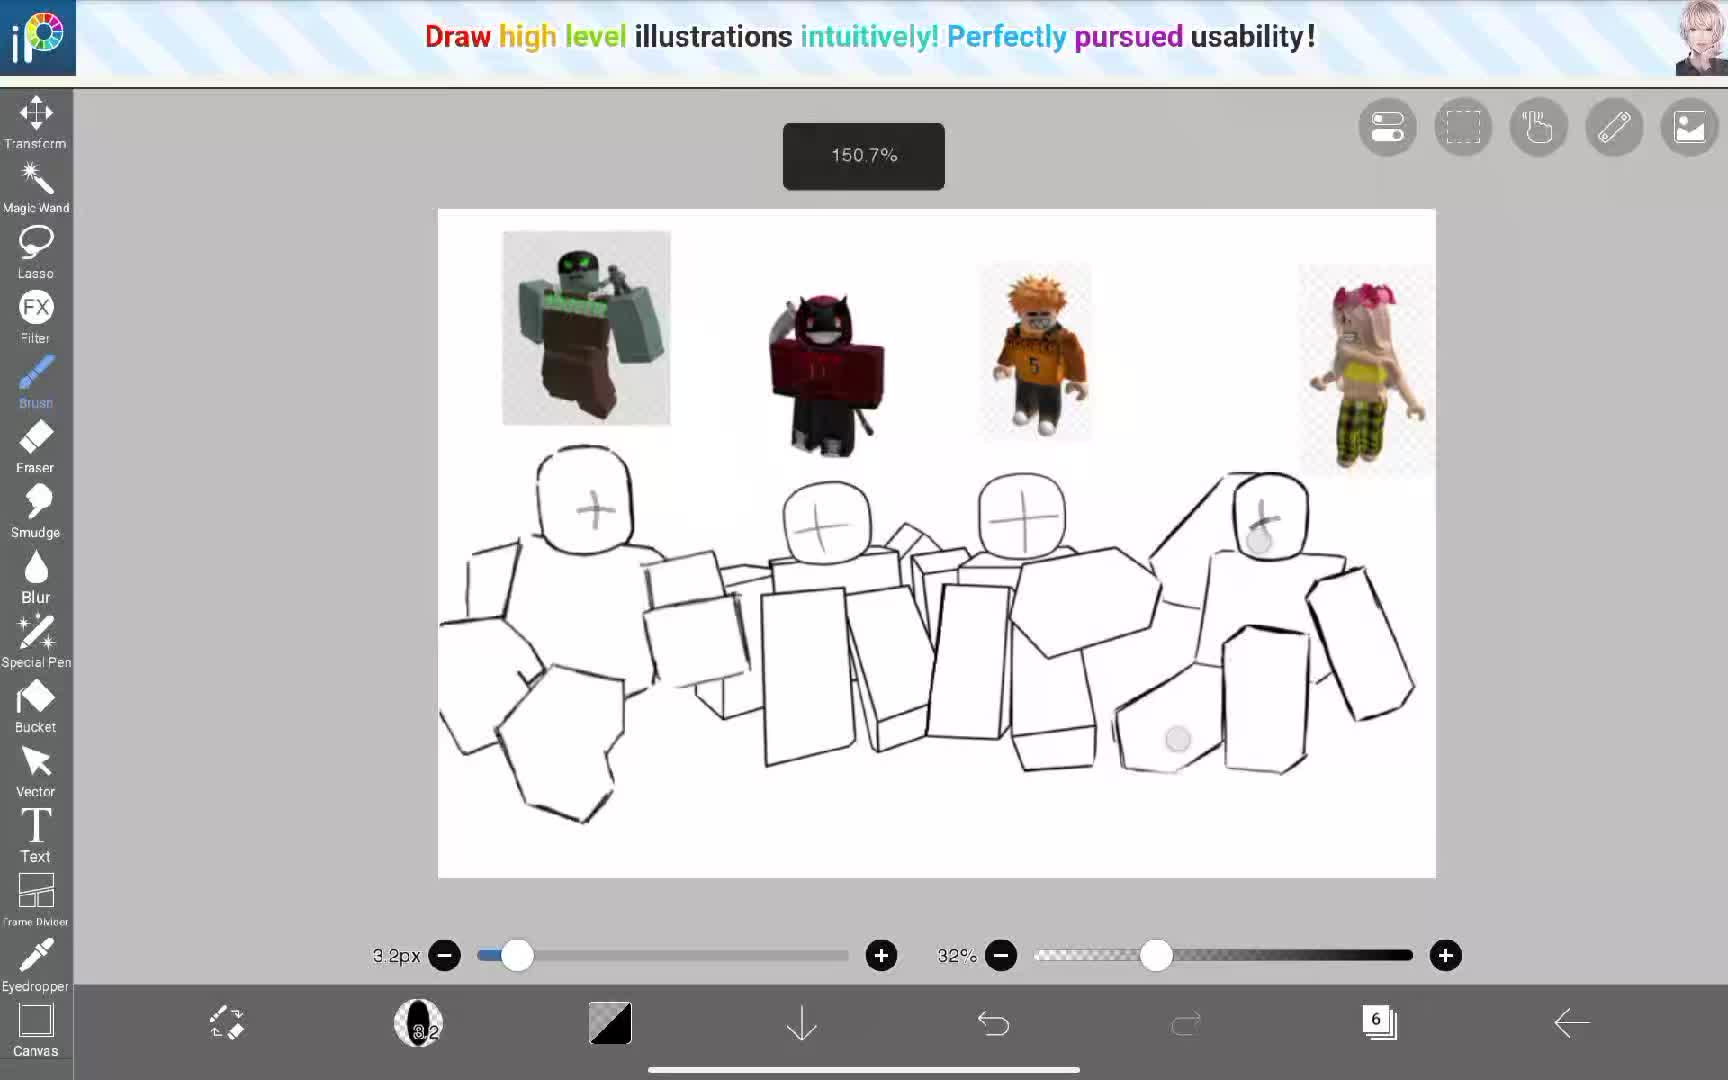This screenshot has width=1728, height=1080.
Task: Tap the back arrow to exit
Action: pos(1571,1023)
